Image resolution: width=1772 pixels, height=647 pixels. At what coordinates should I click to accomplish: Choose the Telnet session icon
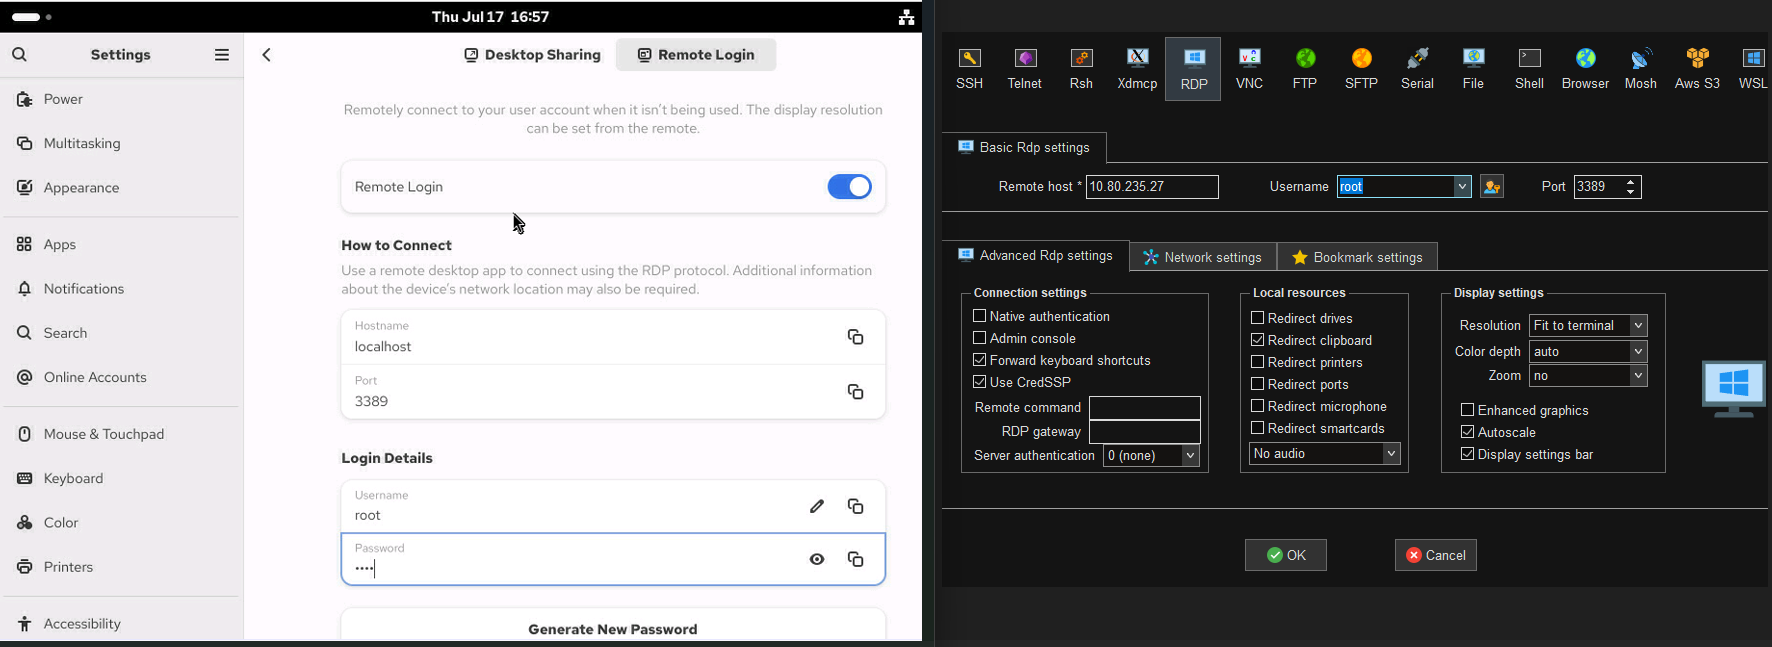pyautogui.click(x=1025, y=68)
